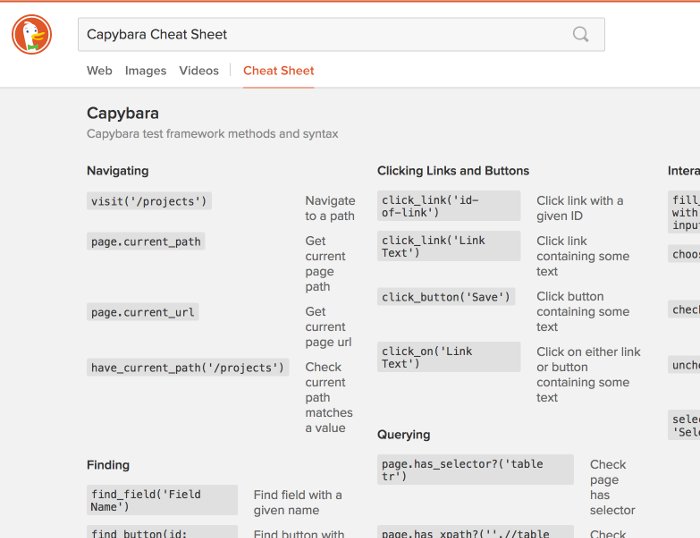The width and height of the screenshot is (700, 538).
Task: Click the page.current_url code snippet
Action: click(143, 312)
